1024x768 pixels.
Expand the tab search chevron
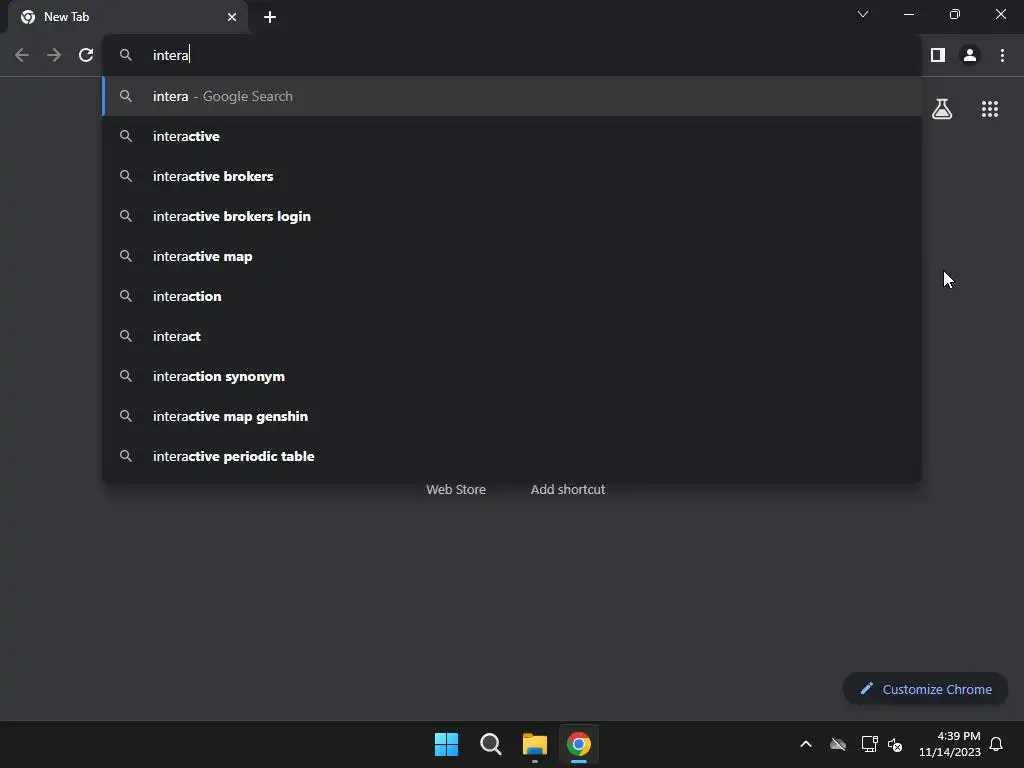pyautogui.click(x=863, y=14)
